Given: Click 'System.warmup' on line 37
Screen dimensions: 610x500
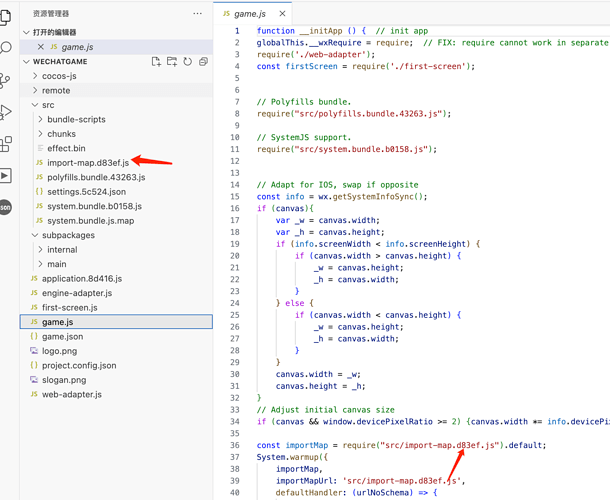Looking at the screenshot, I should tap(287, 457).
